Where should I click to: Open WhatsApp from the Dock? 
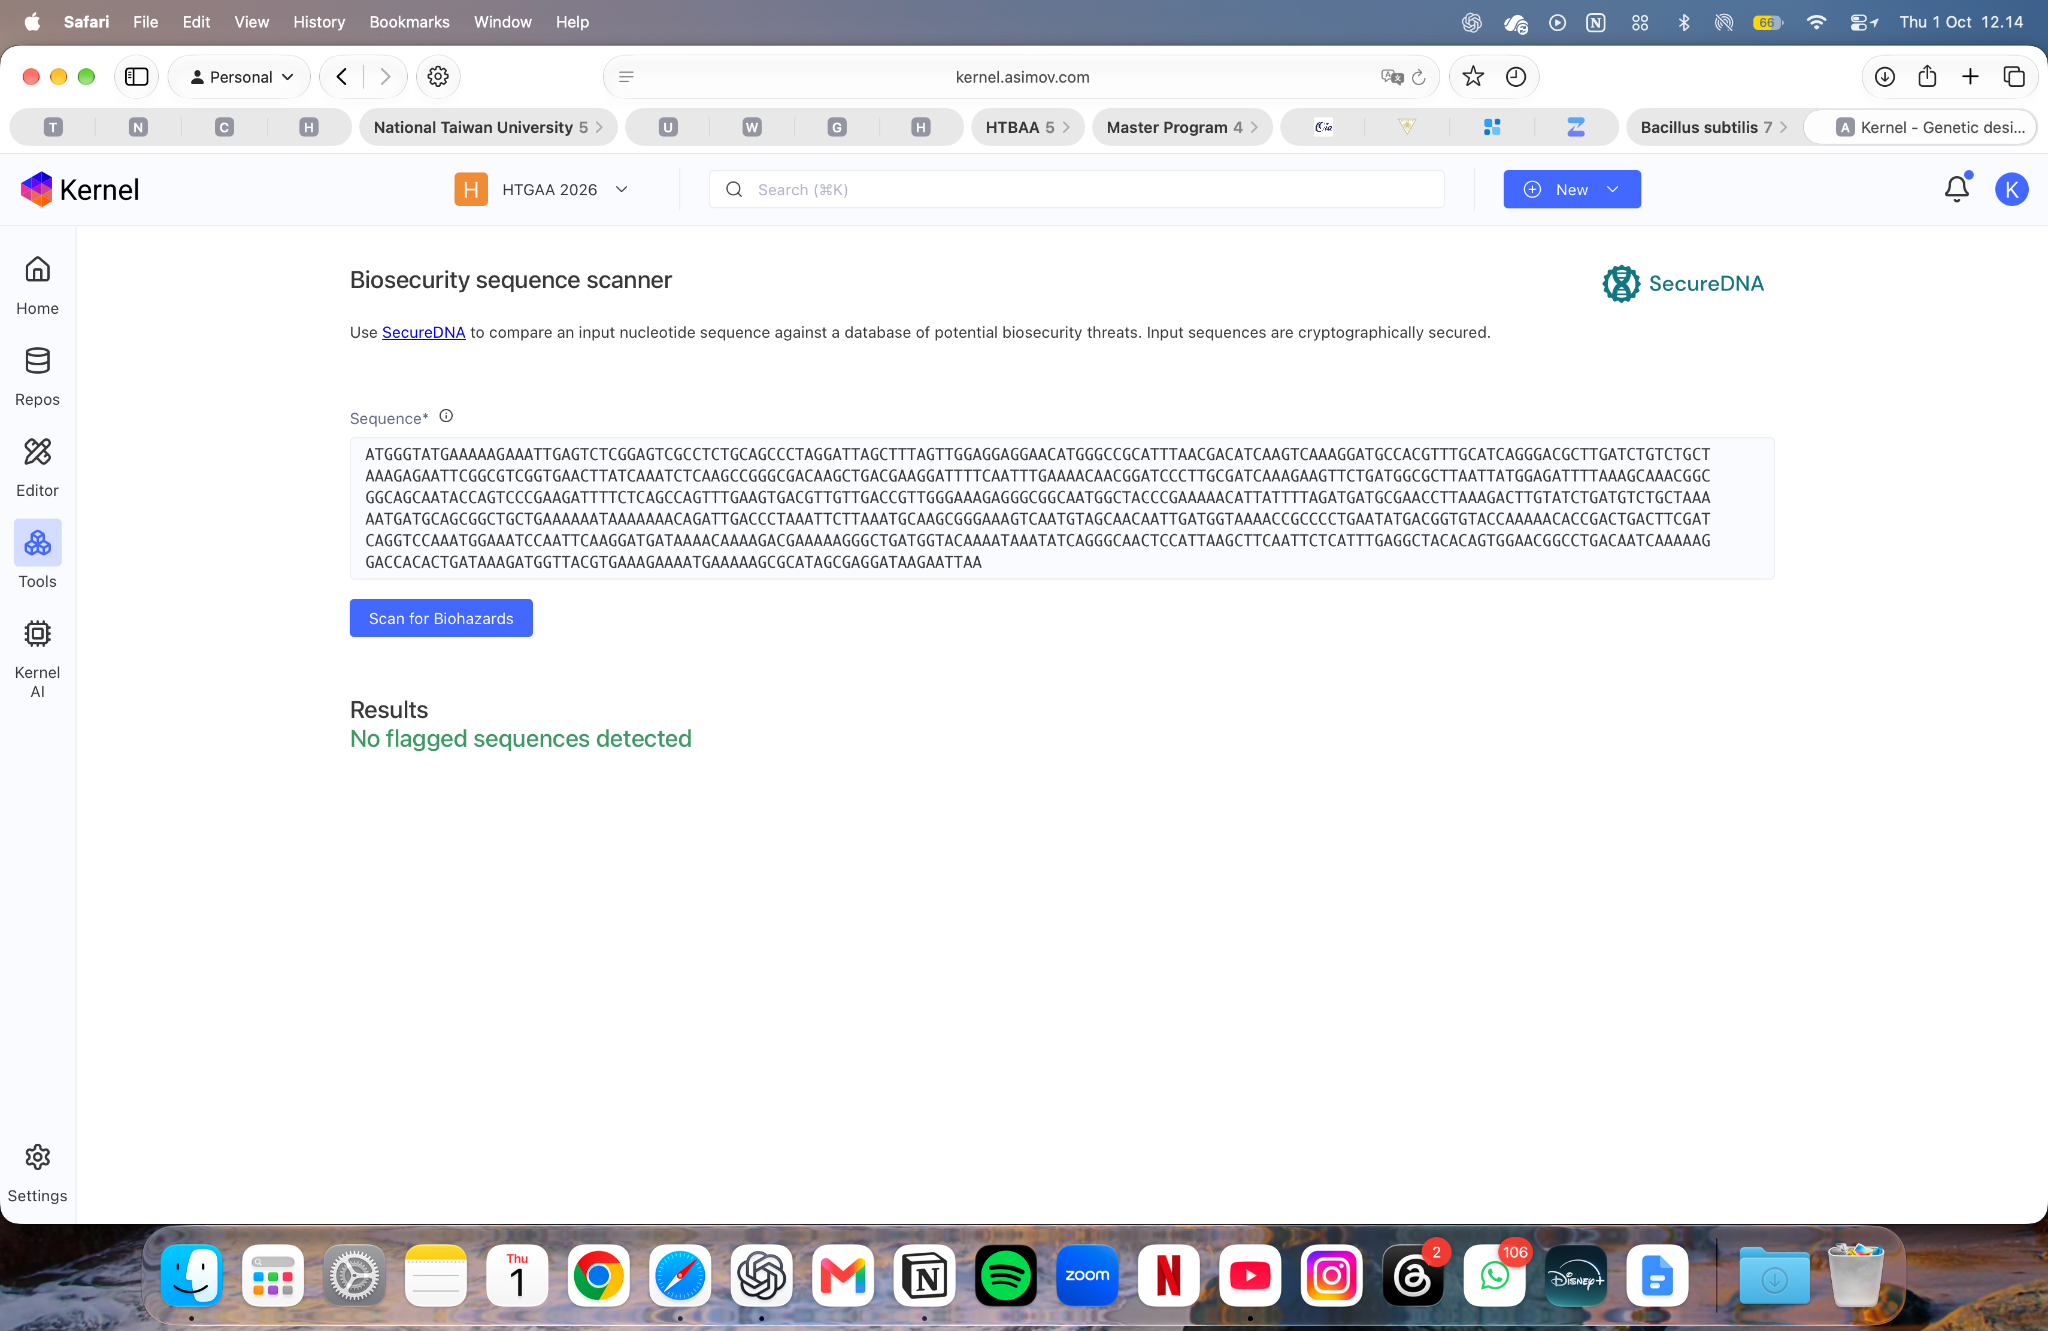point(1494,1276)
